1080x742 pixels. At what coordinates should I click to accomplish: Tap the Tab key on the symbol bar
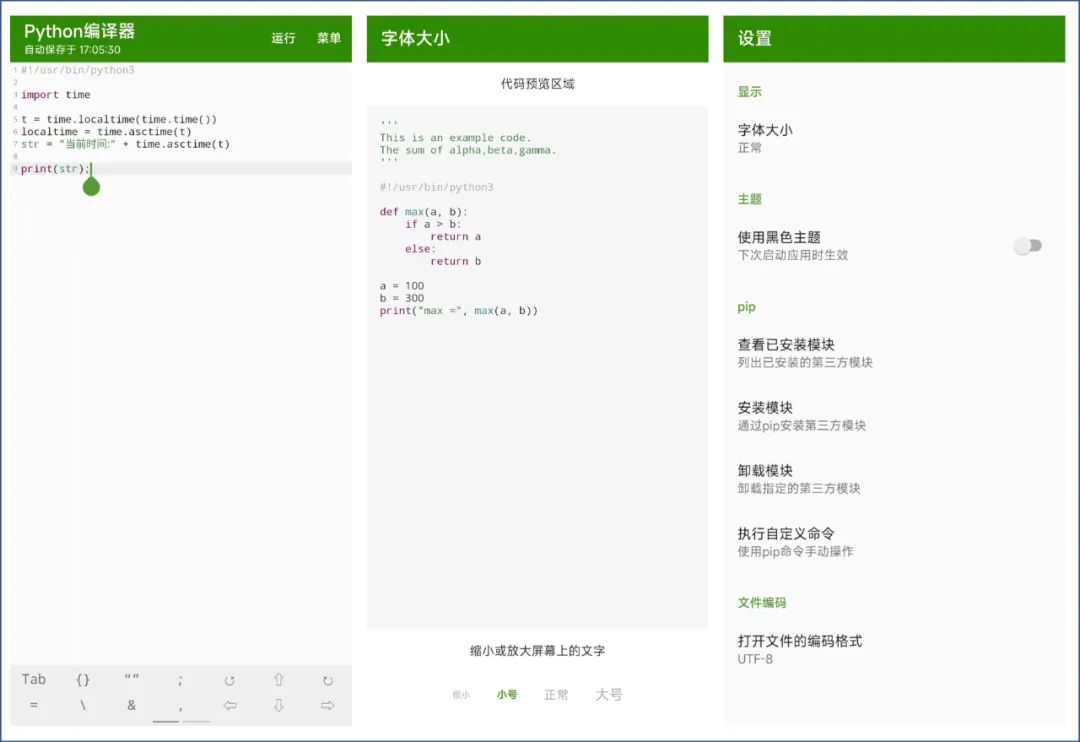click(x=33, y=679)
